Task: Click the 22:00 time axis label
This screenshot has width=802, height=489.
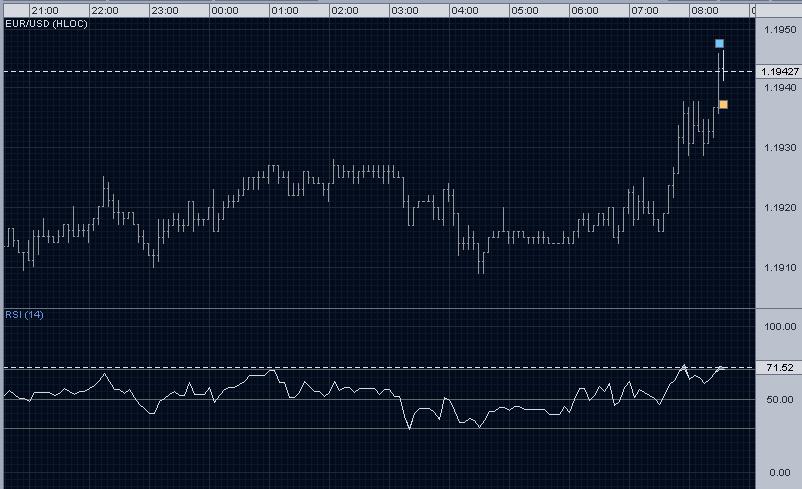Action: point(104,10)
